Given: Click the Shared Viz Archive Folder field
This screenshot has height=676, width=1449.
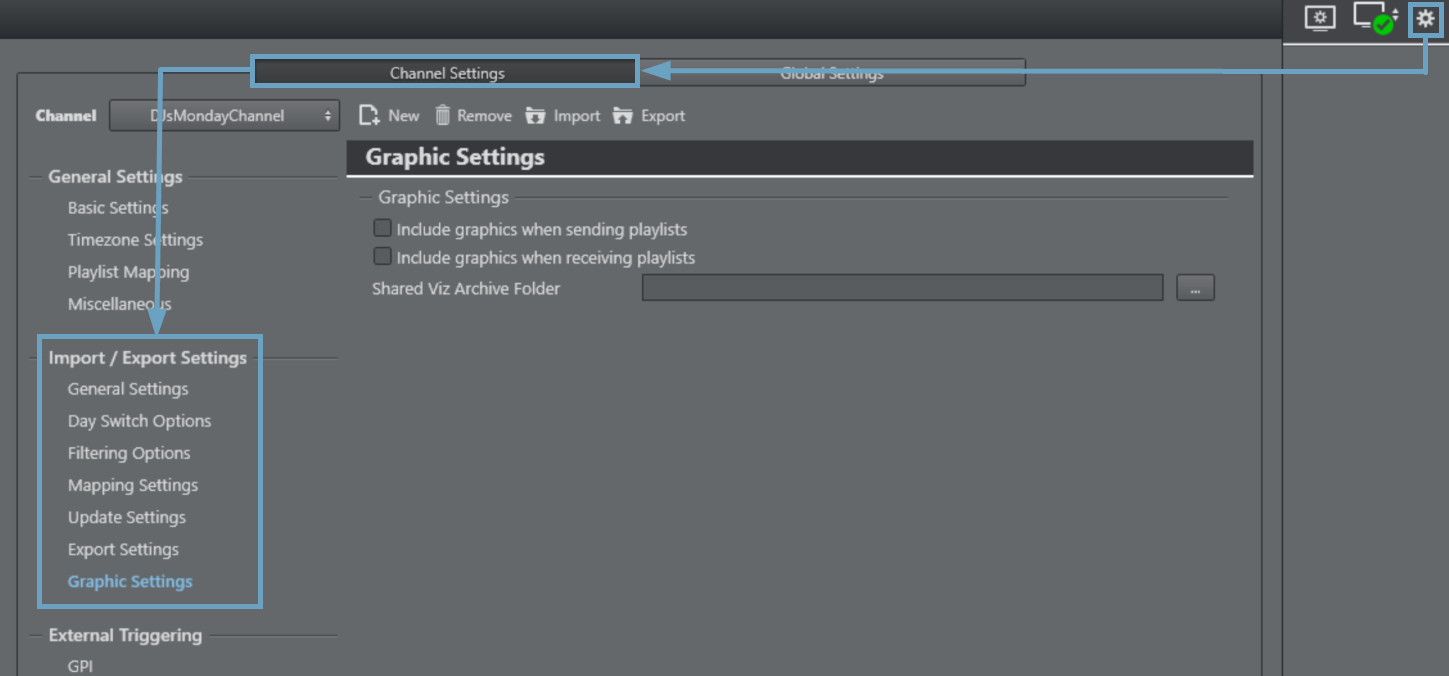Looking at the screenshot, I should tap(902, 288).
